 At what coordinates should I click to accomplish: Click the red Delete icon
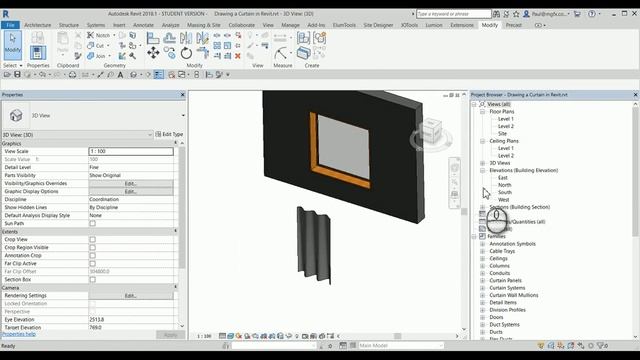[x=238, y=56]
